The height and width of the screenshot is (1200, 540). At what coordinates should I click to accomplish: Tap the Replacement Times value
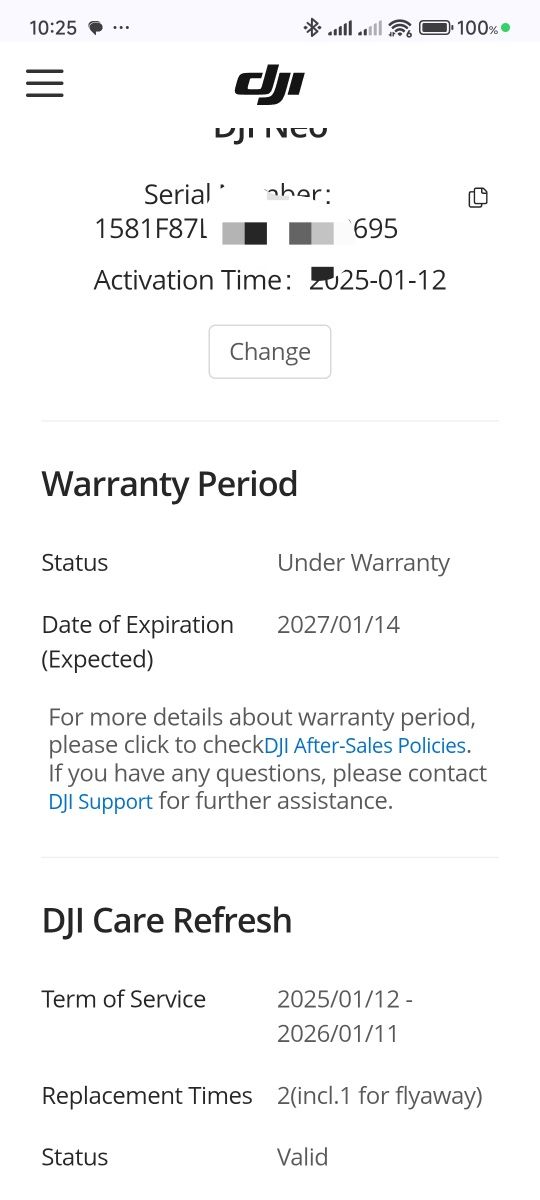pyautogui.click(x=380, y=1096)
